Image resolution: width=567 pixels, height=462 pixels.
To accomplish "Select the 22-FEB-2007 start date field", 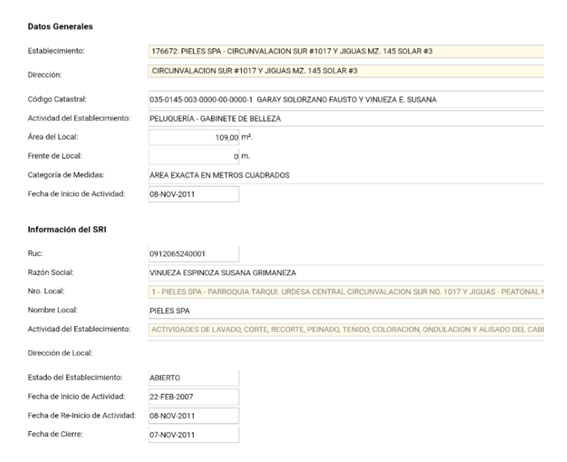I will [x=194, y=397].
